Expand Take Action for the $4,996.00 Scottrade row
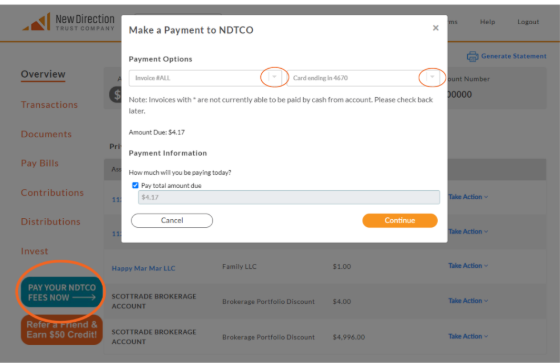The image size is (560, 363). (x=468, y=336)
